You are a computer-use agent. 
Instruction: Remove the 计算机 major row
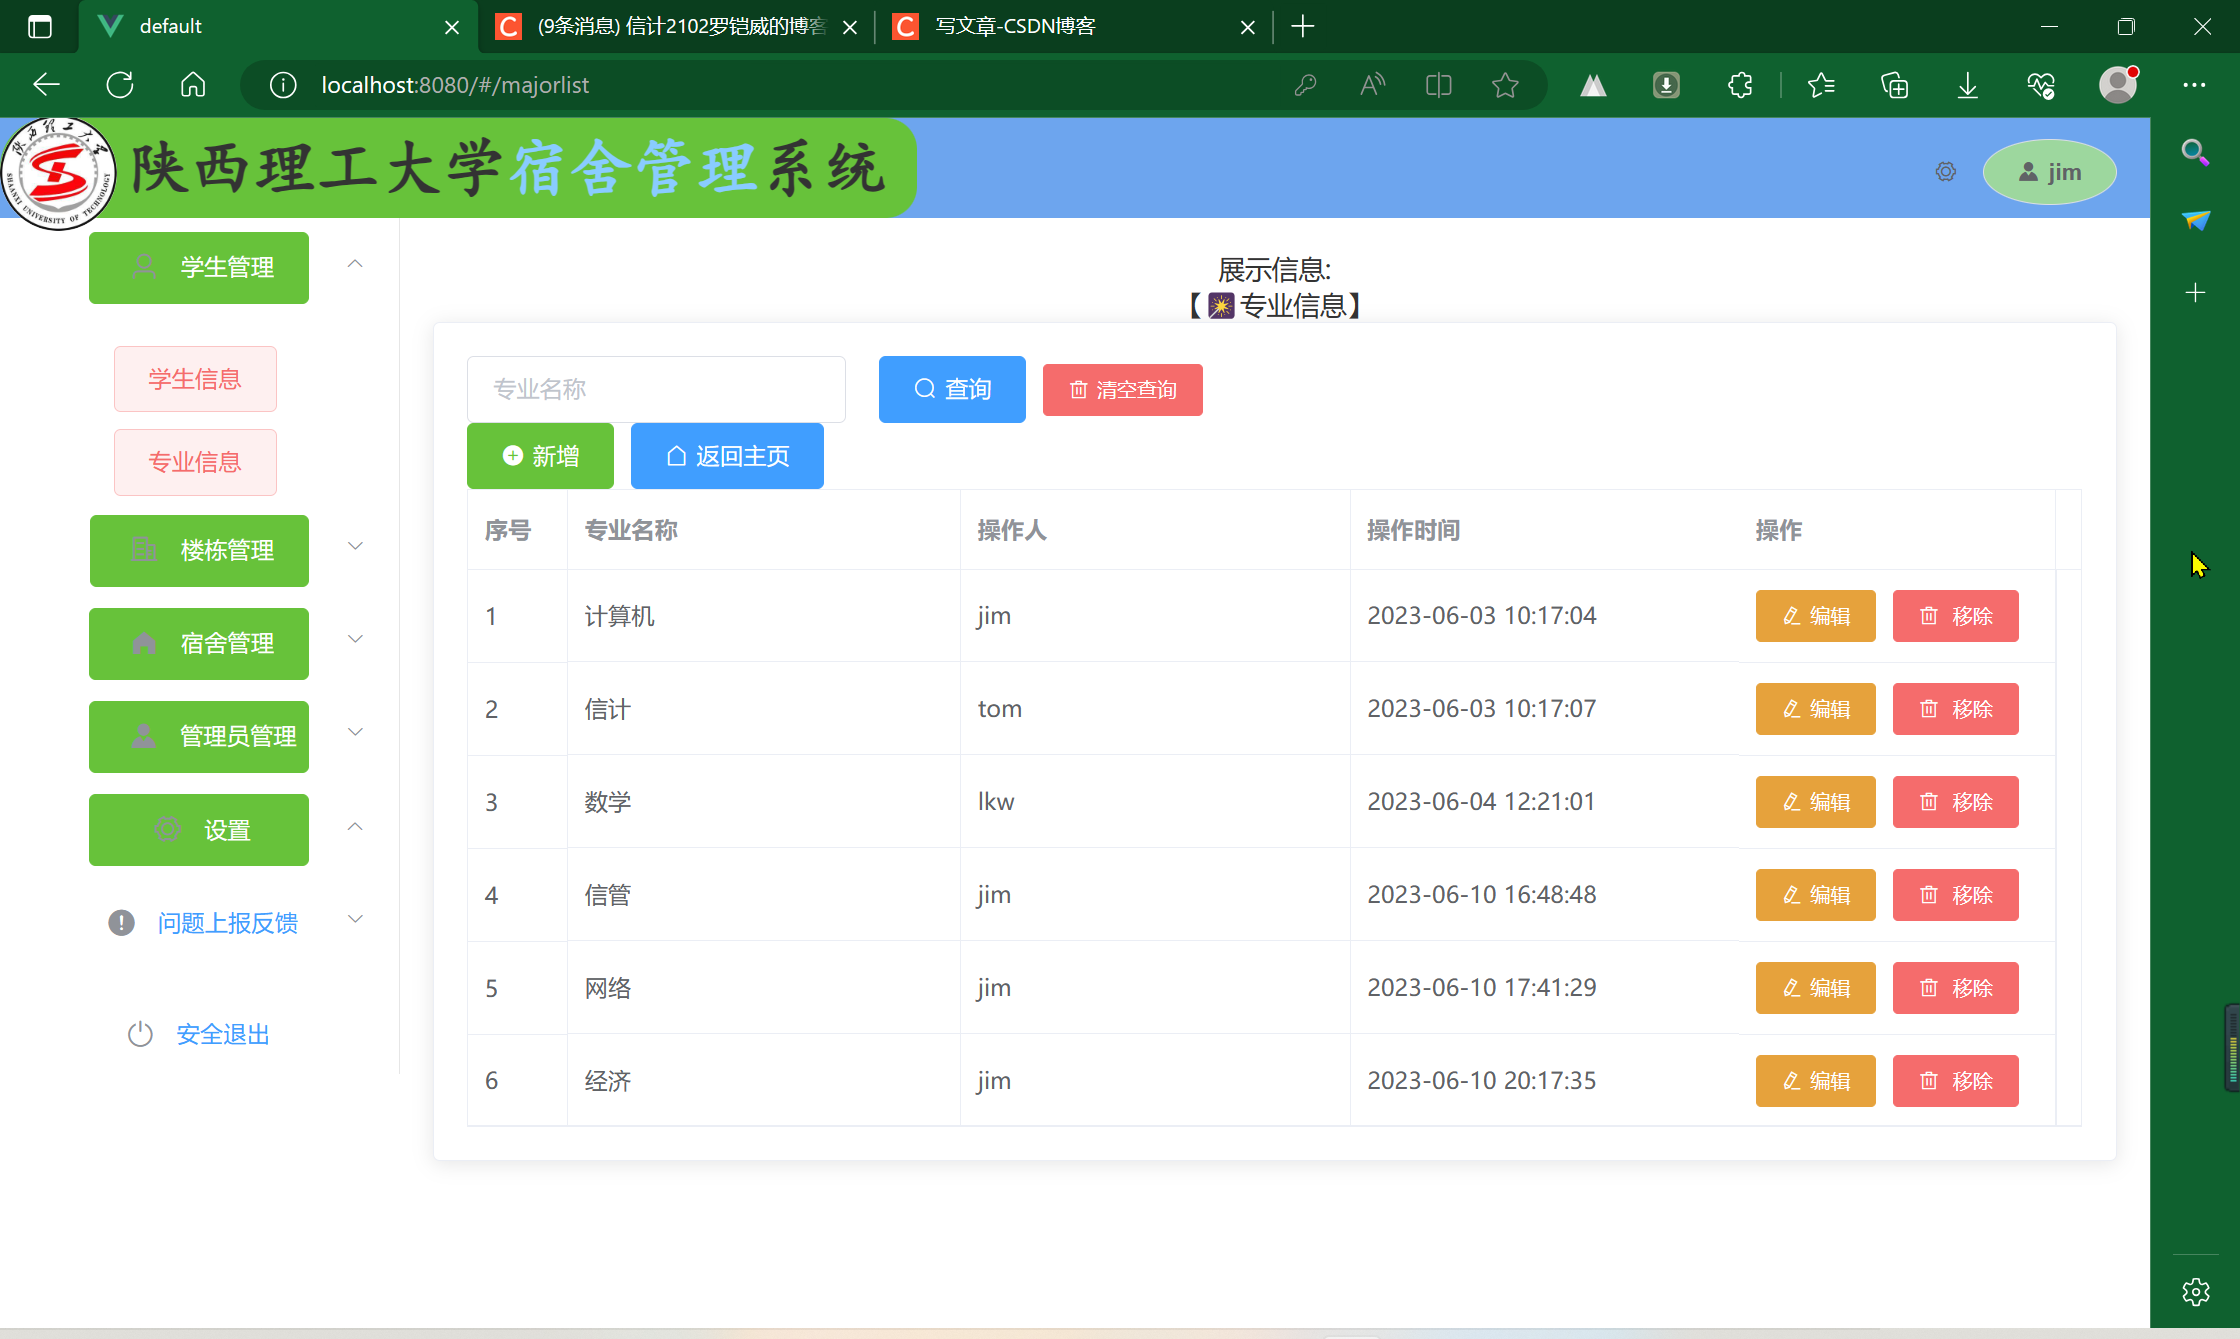tap(1955, 616)
